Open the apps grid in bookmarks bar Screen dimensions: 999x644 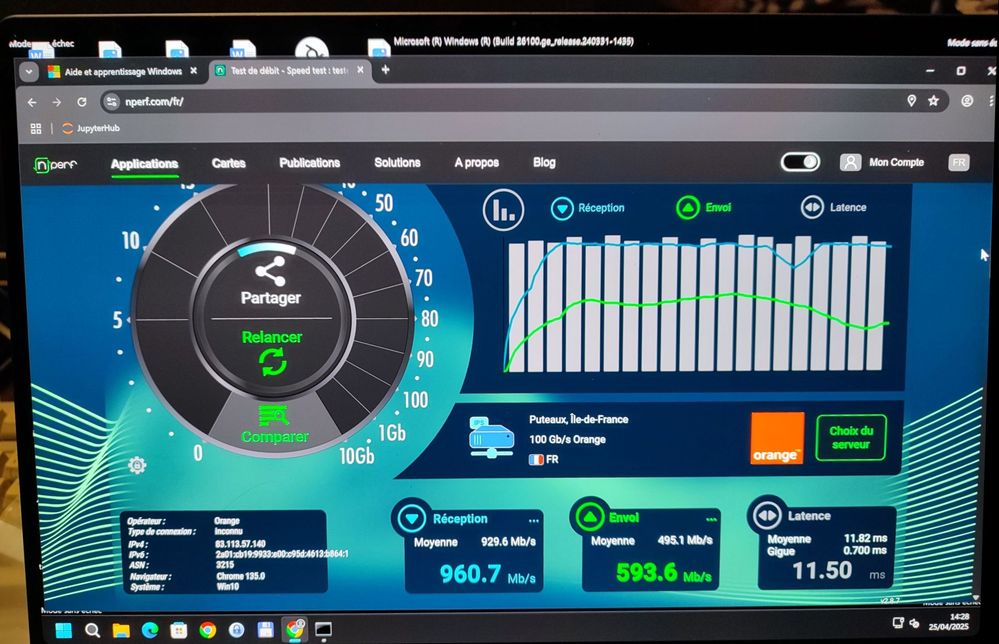tap(36, 129)
